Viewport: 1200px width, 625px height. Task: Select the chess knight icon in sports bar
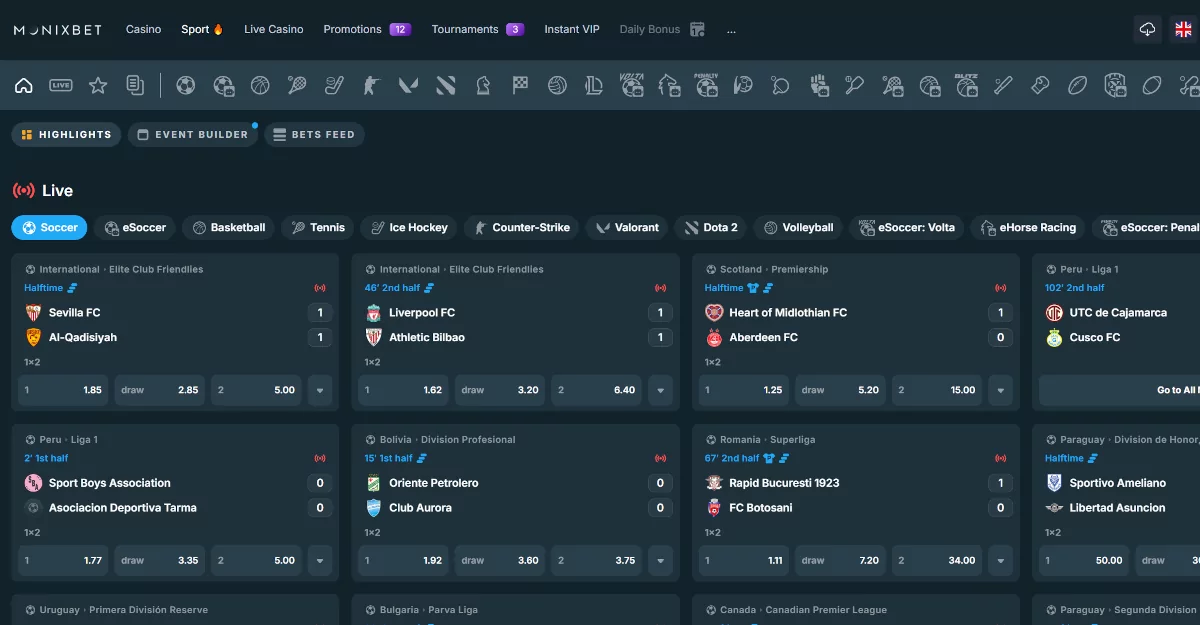click(x=483, y=85)
